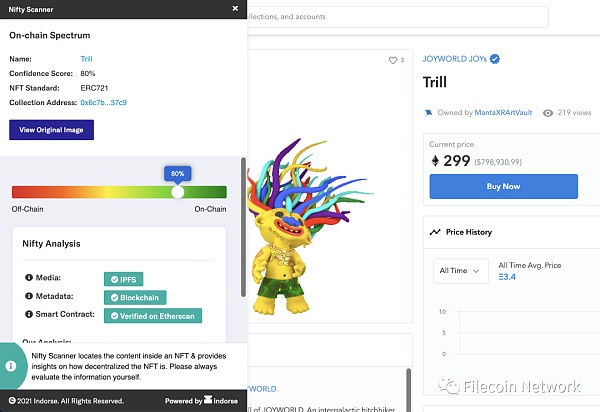Viewport: 600px width, 412px height.
Task: Click the View Original Image button
Action: coord(51,130)
